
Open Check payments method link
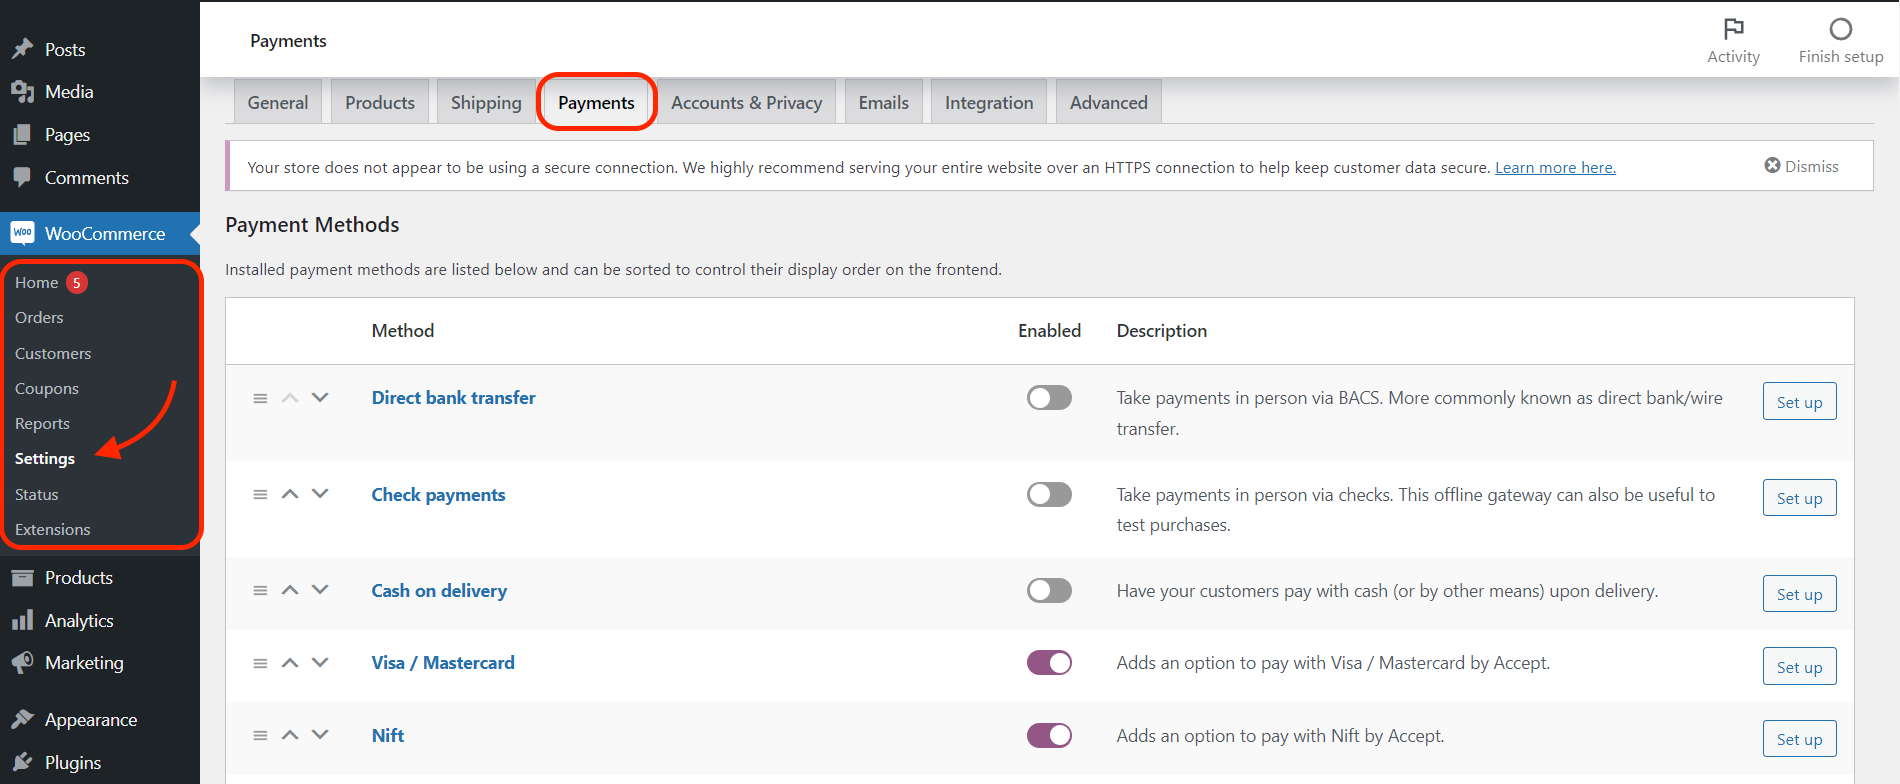point(438,495)
